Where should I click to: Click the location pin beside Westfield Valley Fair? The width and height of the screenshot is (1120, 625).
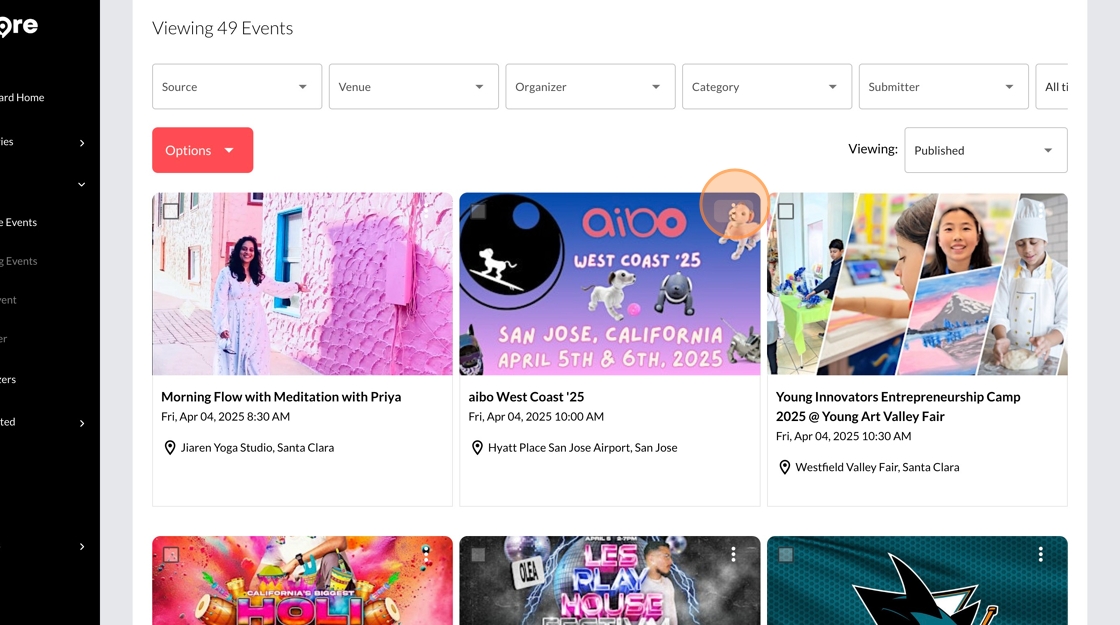[784, 467]
